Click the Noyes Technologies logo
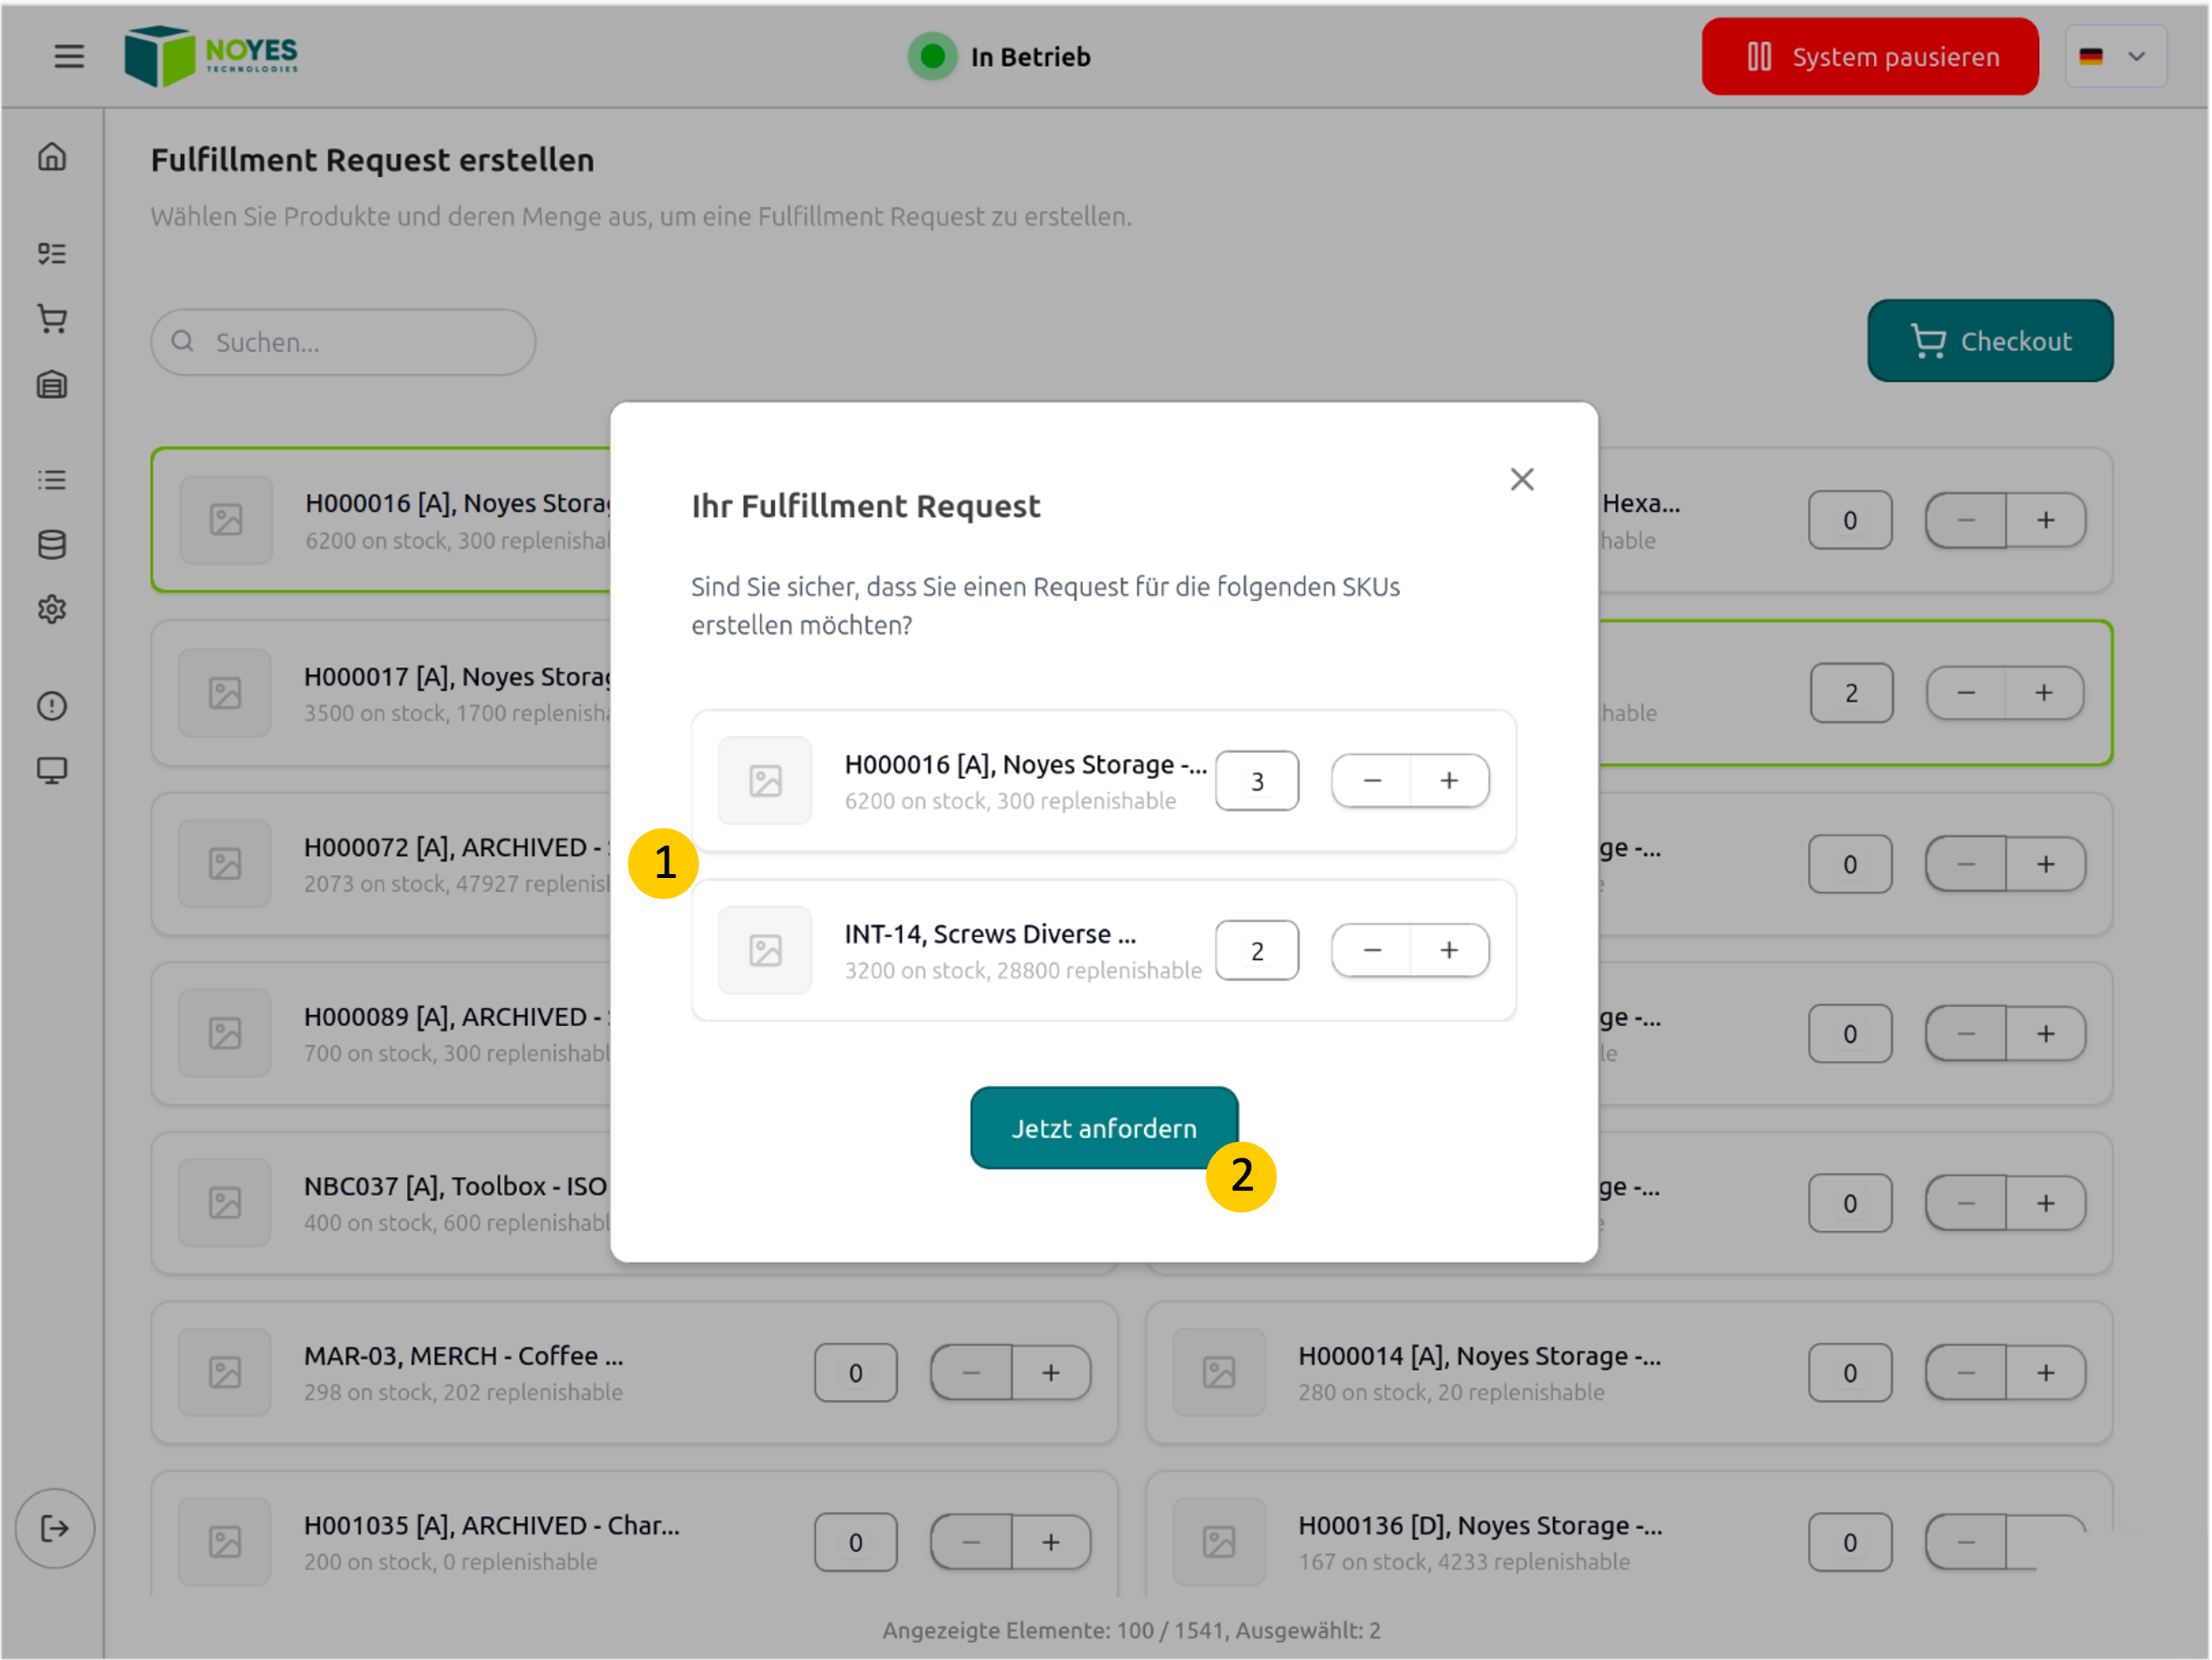This screenshot has height=1660, width=2212. pyautogui.click(x=211, y=56)
